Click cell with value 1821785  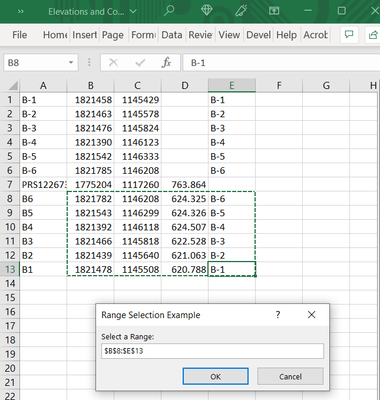click(x=90, y=171)
